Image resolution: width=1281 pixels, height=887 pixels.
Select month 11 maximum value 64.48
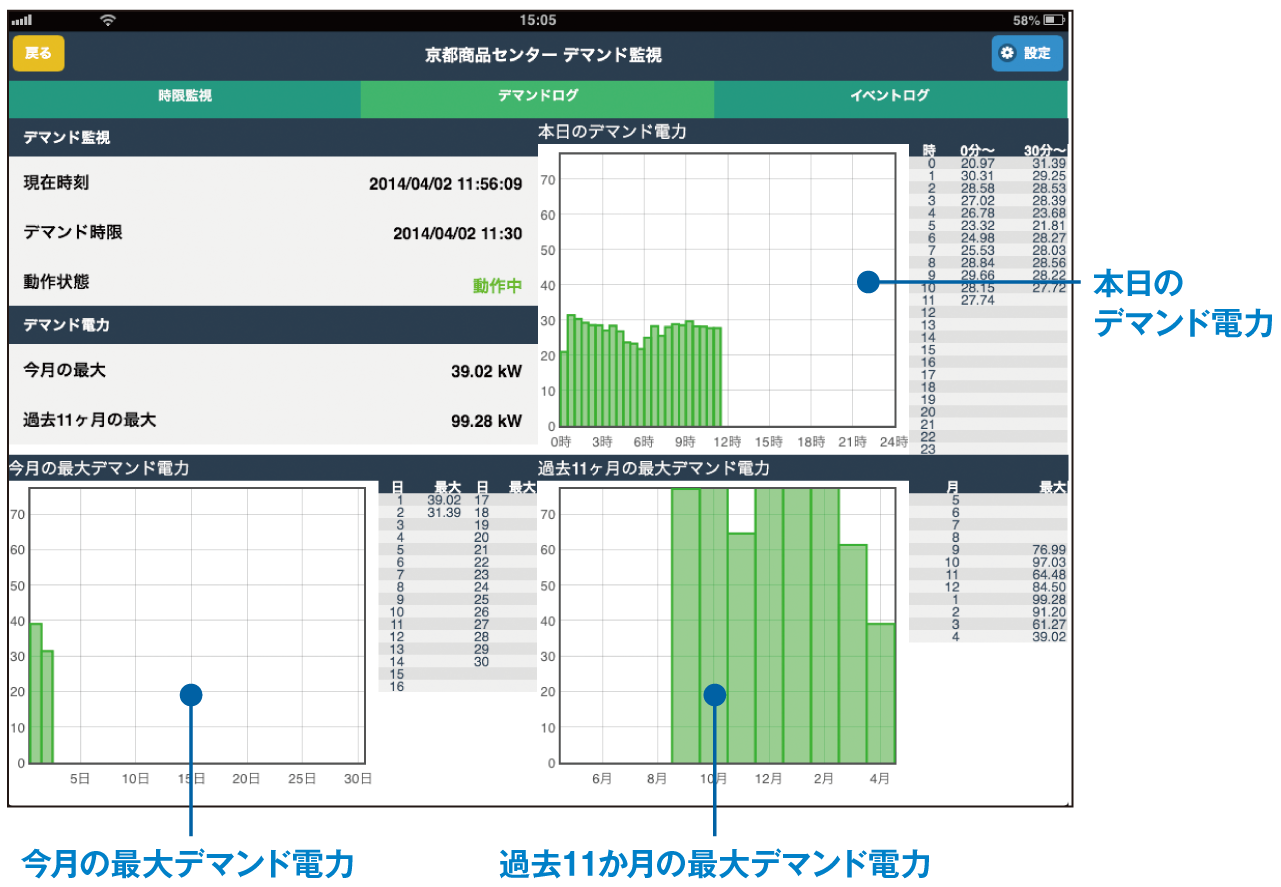[x=1049, y=574]
